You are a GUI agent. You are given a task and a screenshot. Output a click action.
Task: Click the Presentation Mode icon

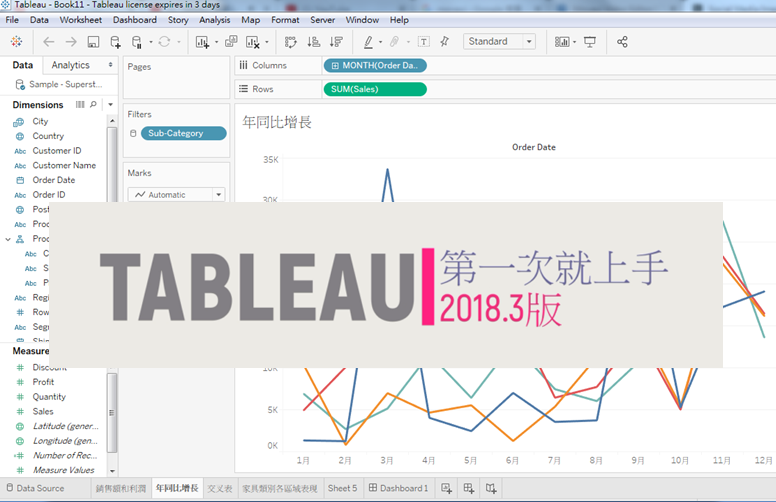pos(590,42)
